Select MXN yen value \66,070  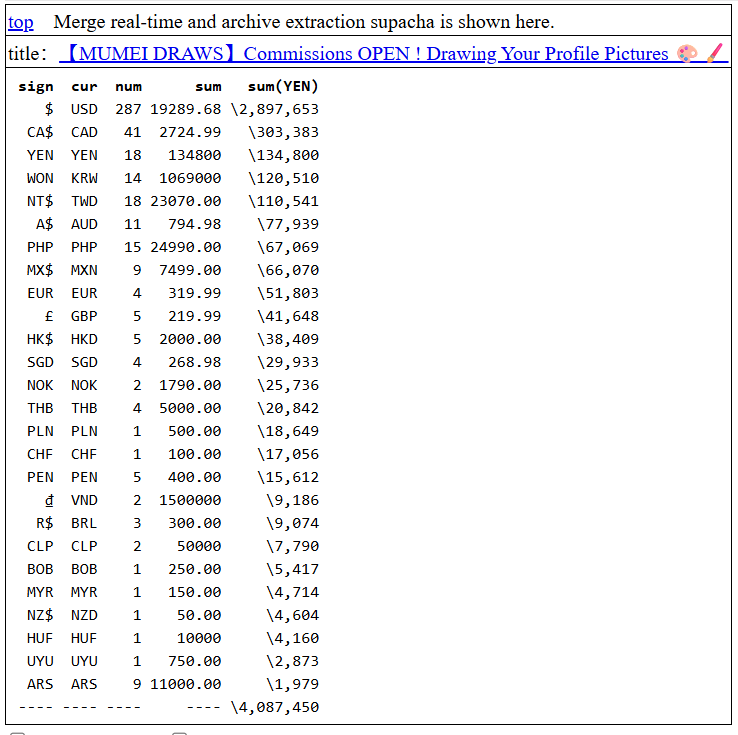pos(288,270)
